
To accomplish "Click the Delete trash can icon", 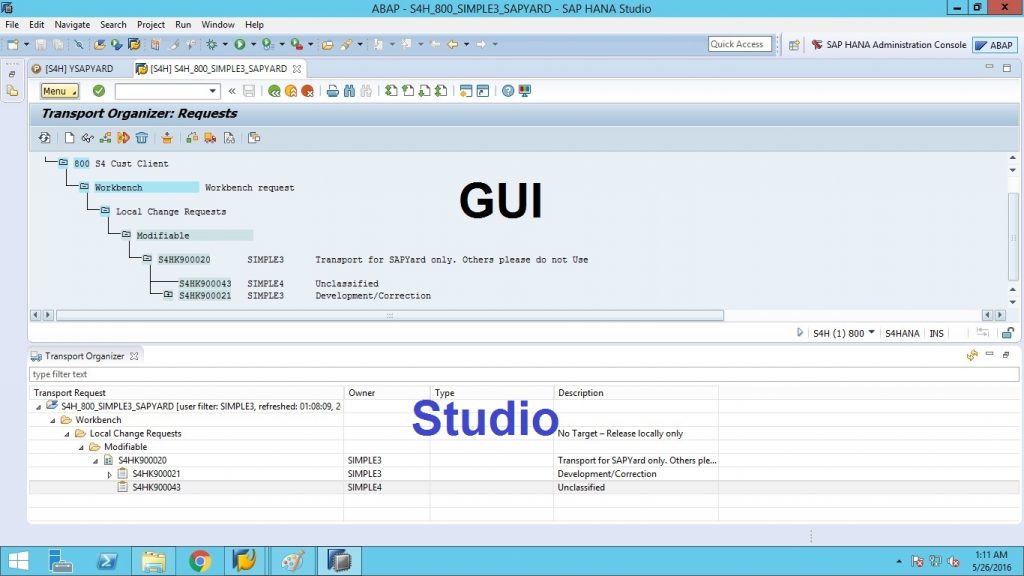I will point(142,138).
